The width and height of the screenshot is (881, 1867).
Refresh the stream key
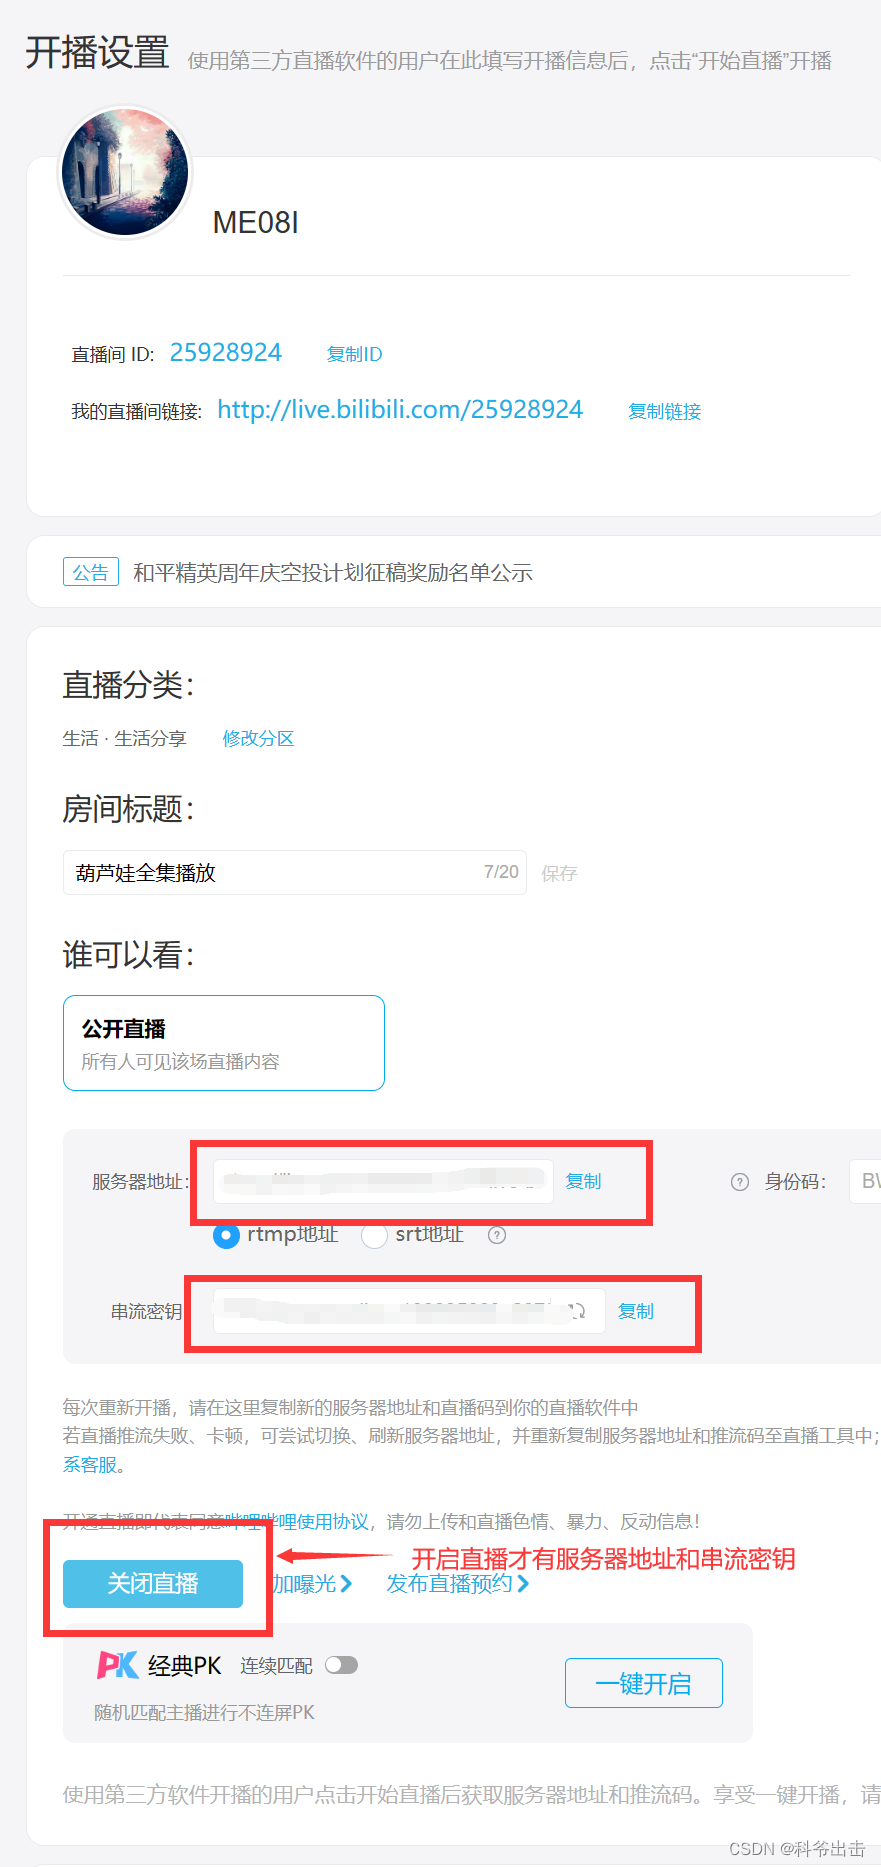coord(577,1311)
